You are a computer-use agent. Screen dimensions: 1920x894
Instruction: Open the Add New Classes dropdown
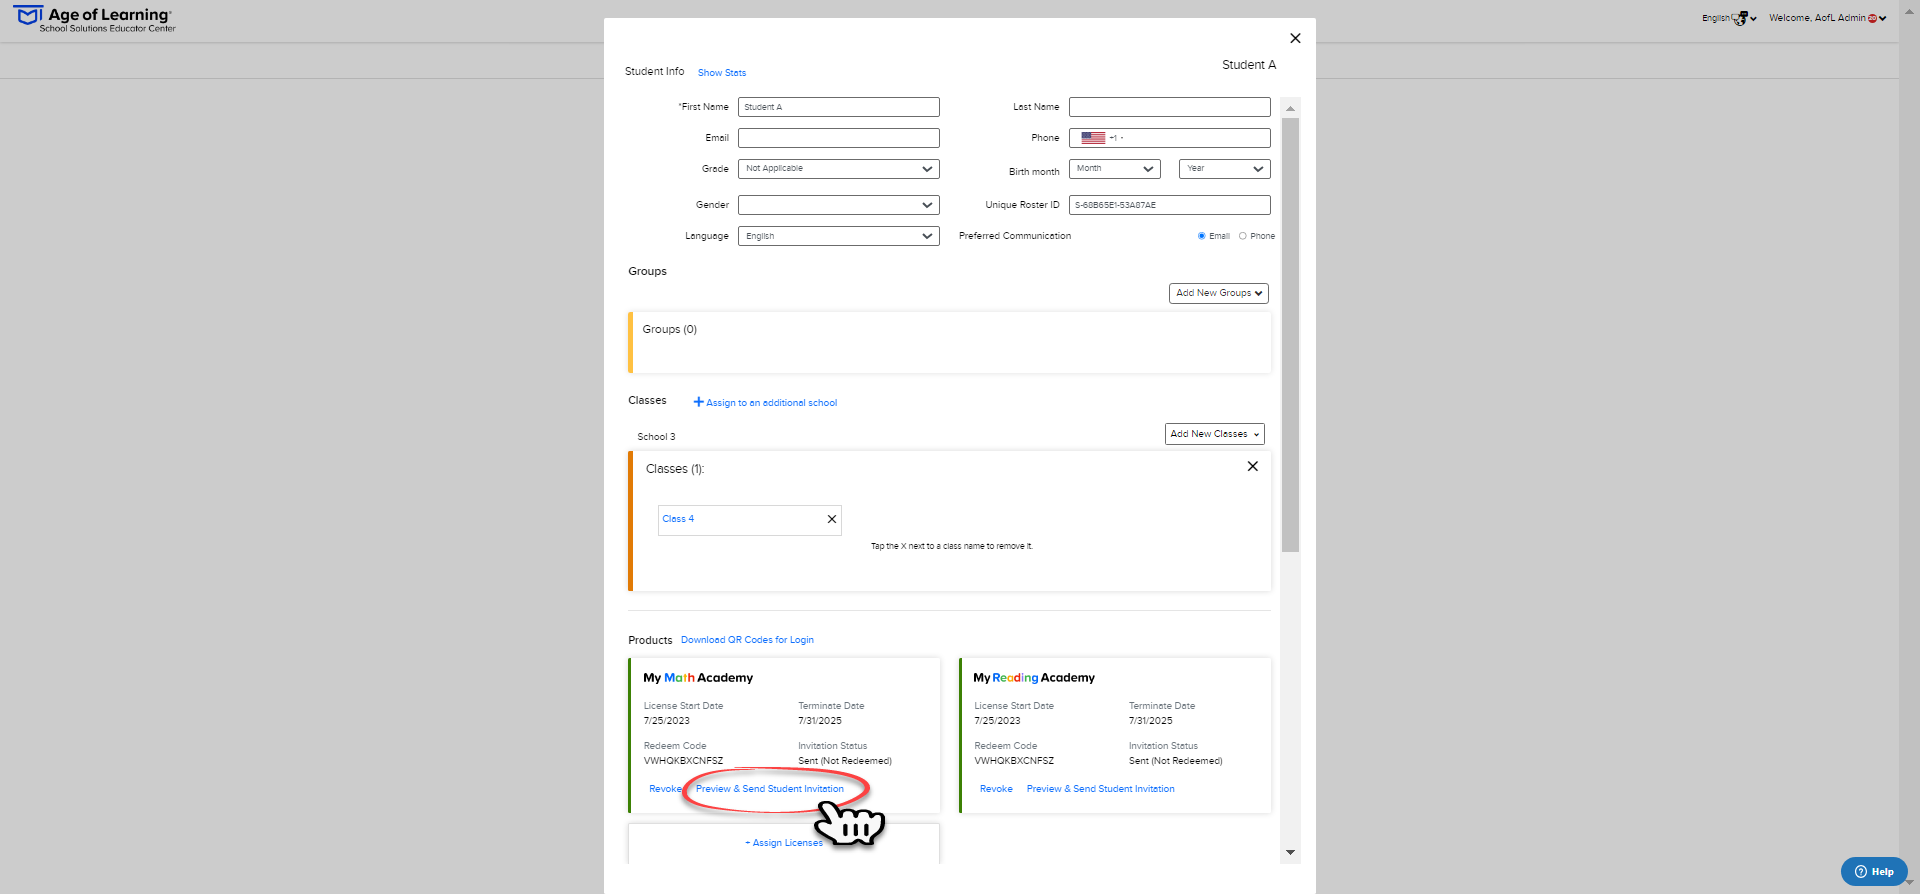point(1215,434)
